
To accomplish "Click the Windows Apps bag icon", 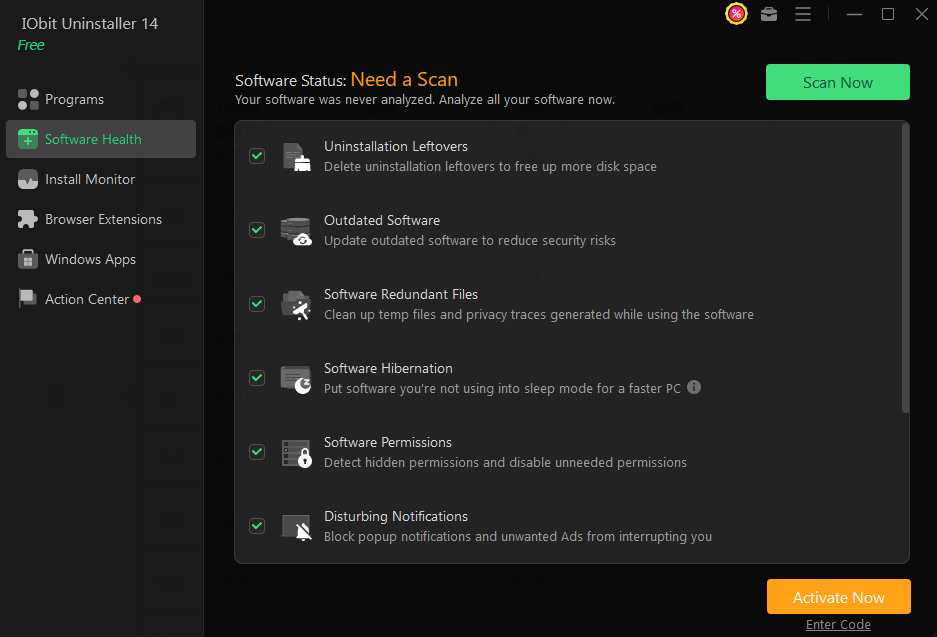I will coord(28,259).
